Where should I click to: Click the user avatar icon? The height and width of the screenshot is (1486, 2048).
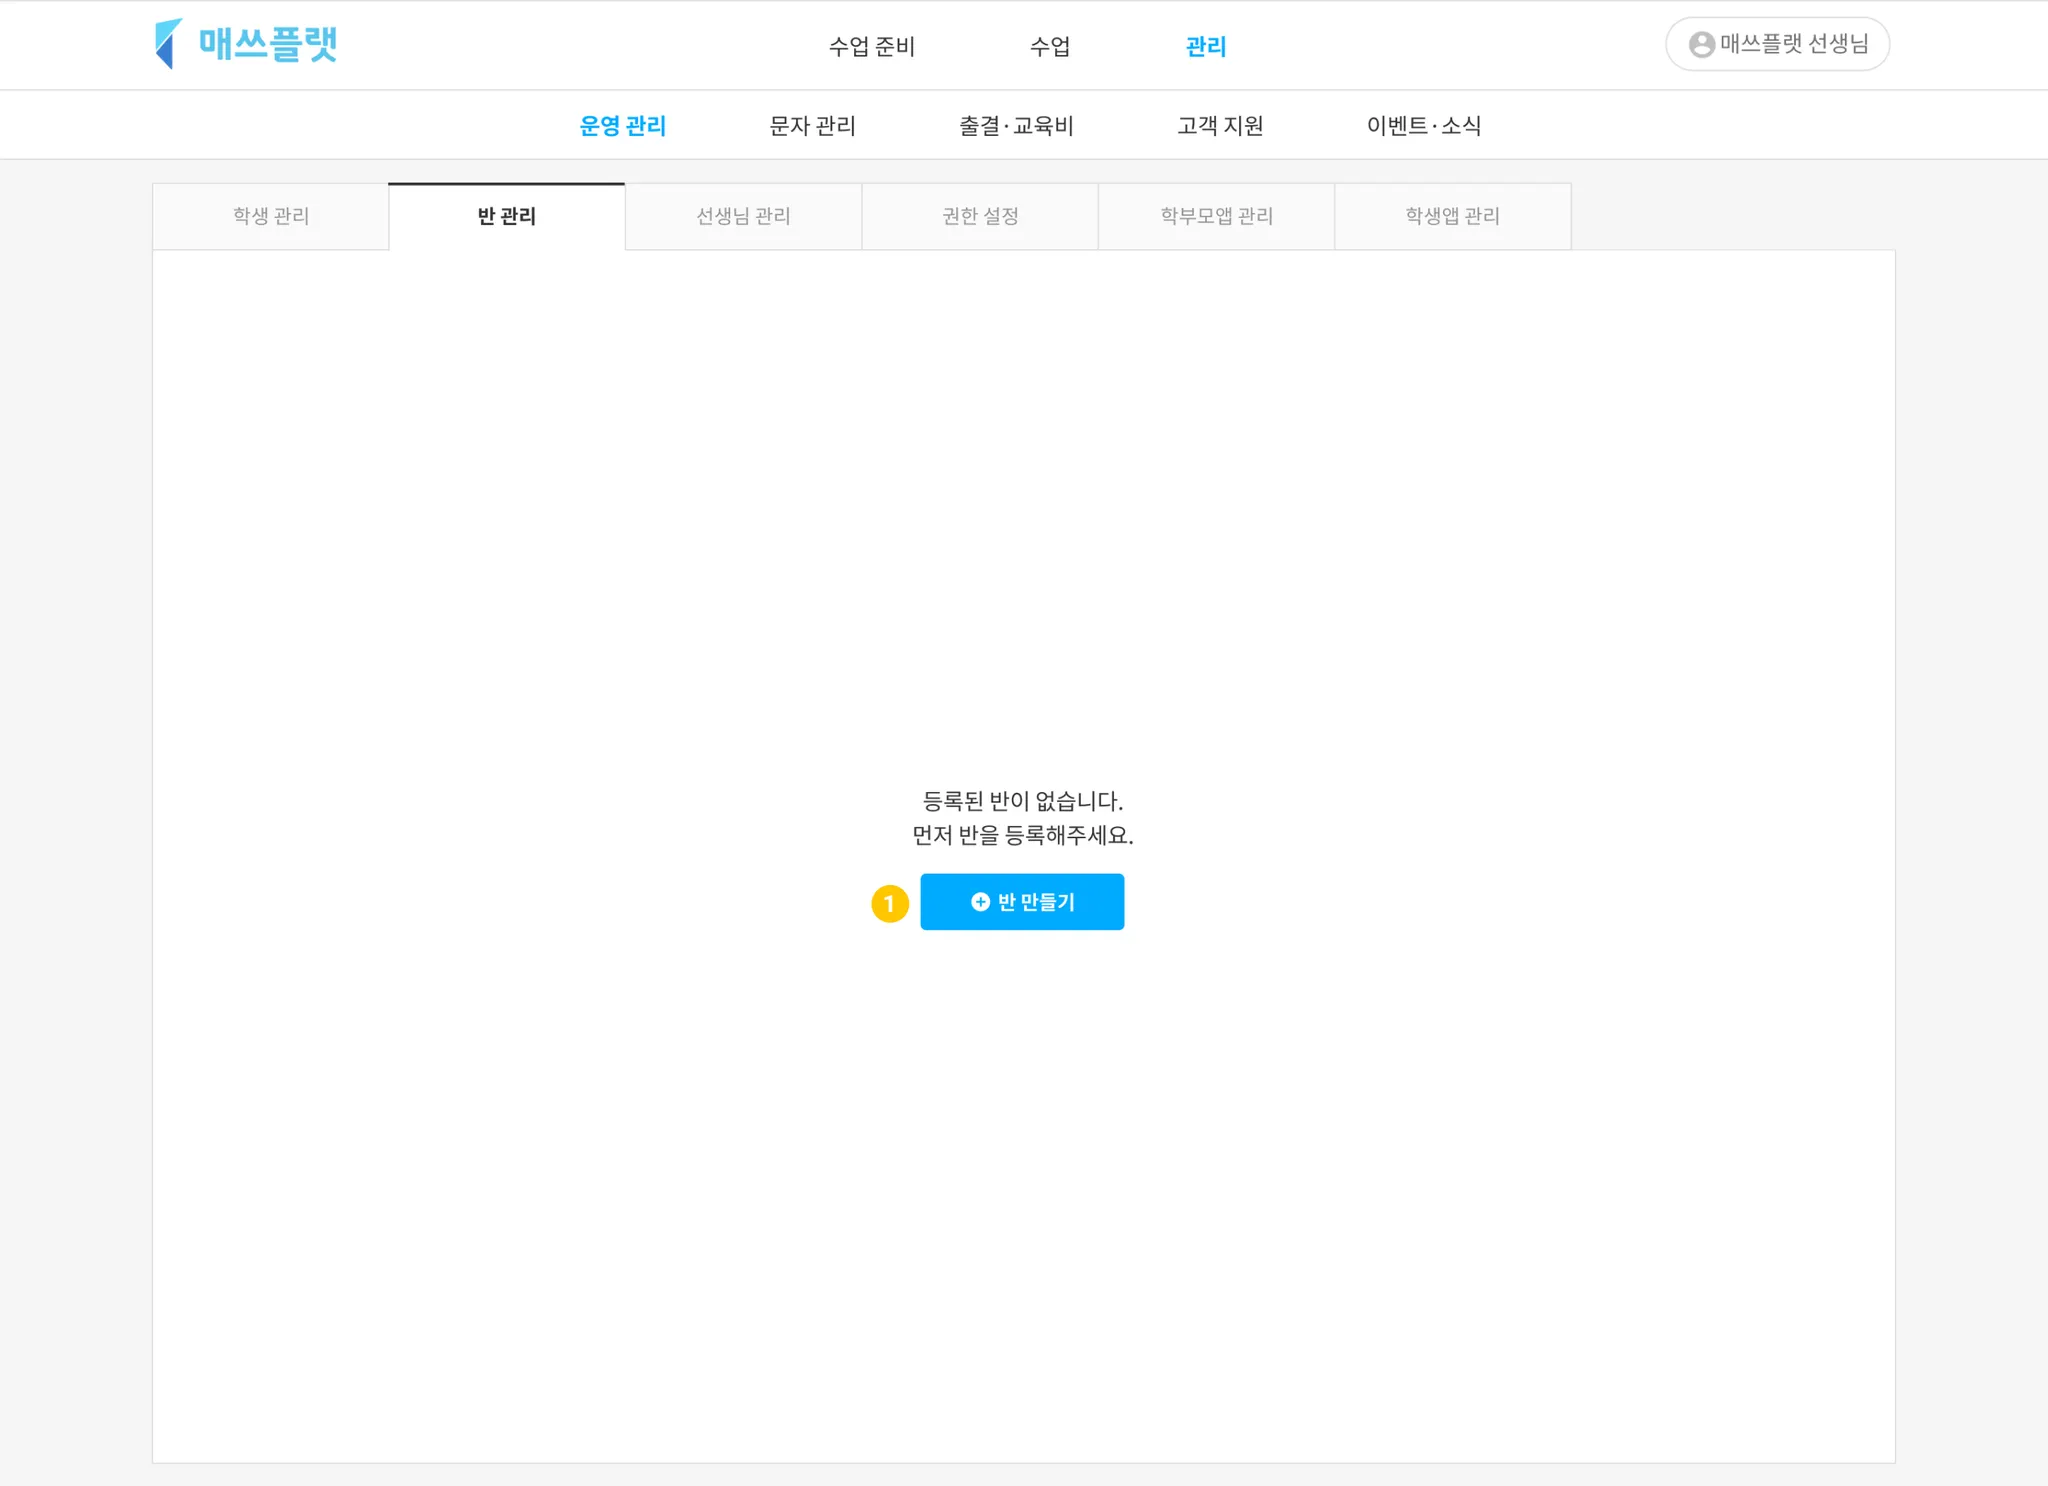coord(1701,45)
